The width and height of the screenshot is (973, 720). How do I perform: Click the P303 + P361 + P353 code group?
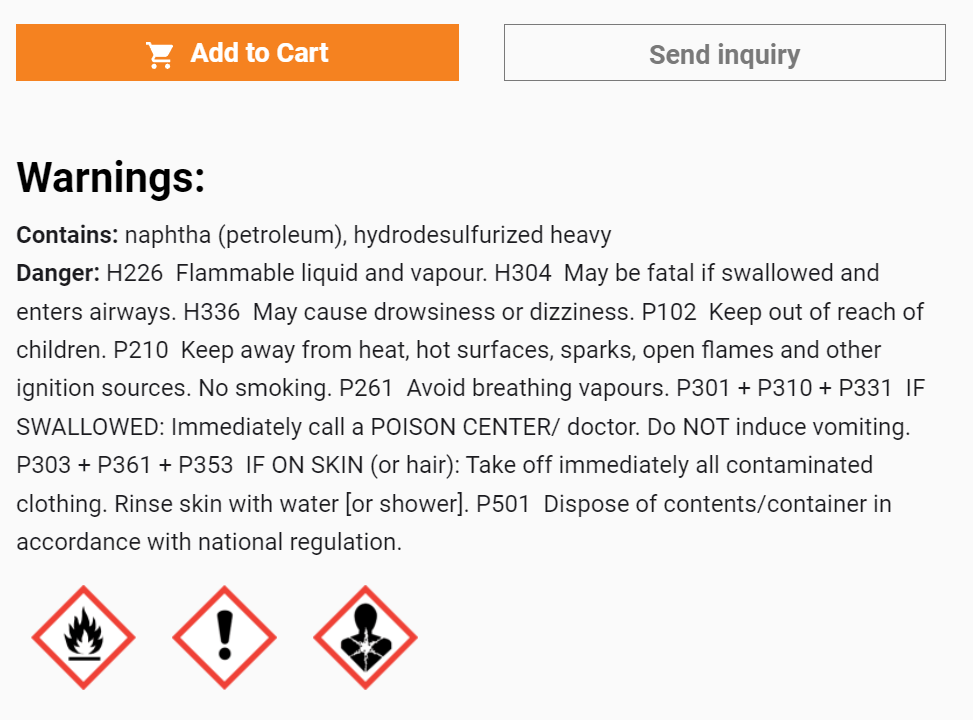pos(125,466)
